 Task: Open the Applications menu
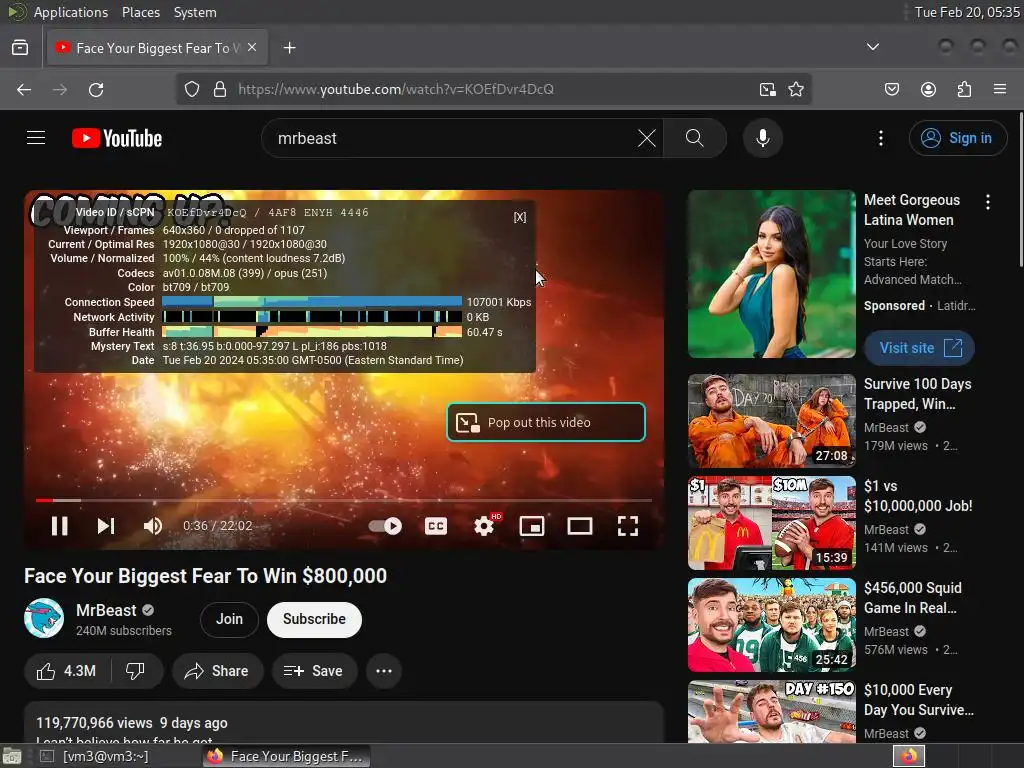click(71, 12)
